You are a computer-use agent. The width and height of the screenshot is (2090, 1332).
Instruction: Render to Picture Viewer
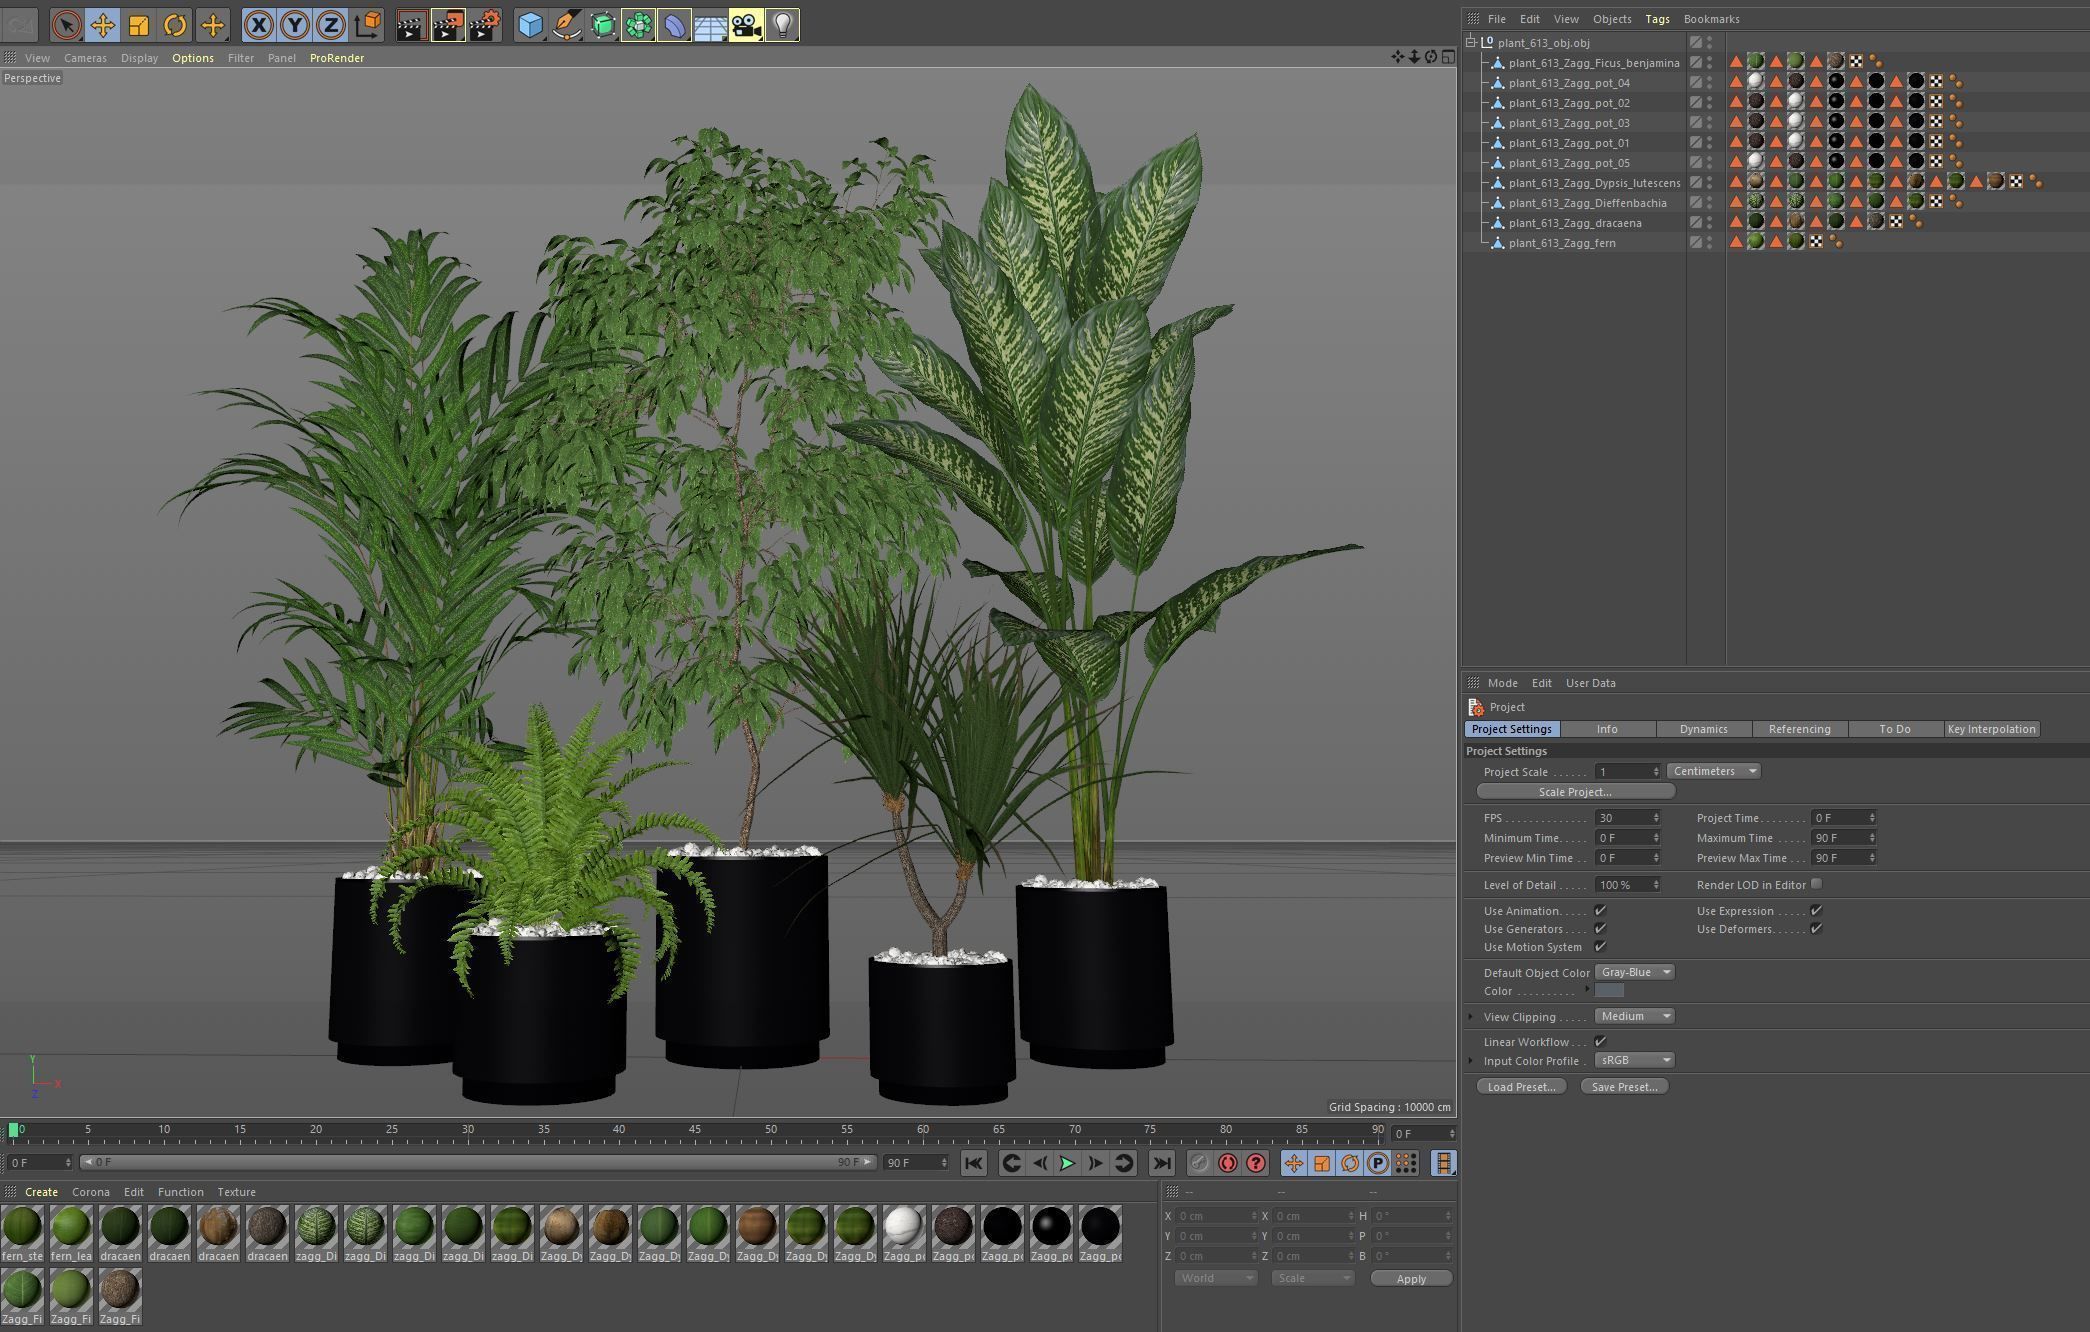tap(448, 25)
